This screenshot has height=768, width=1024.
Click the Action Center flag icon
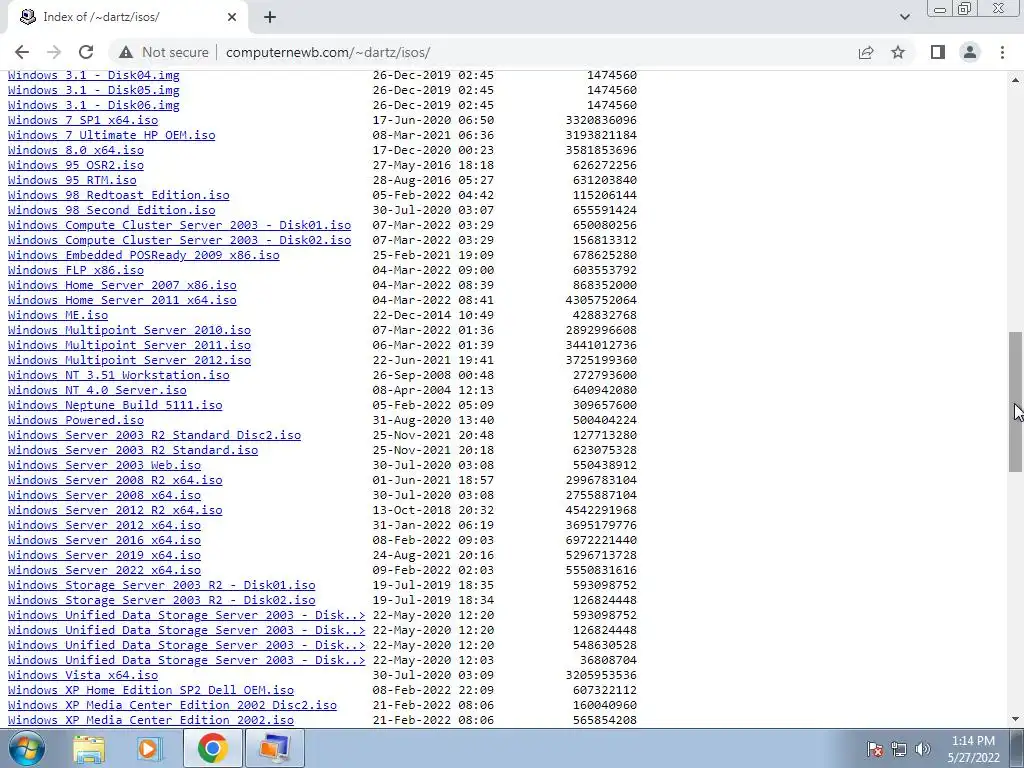(875, 748)
